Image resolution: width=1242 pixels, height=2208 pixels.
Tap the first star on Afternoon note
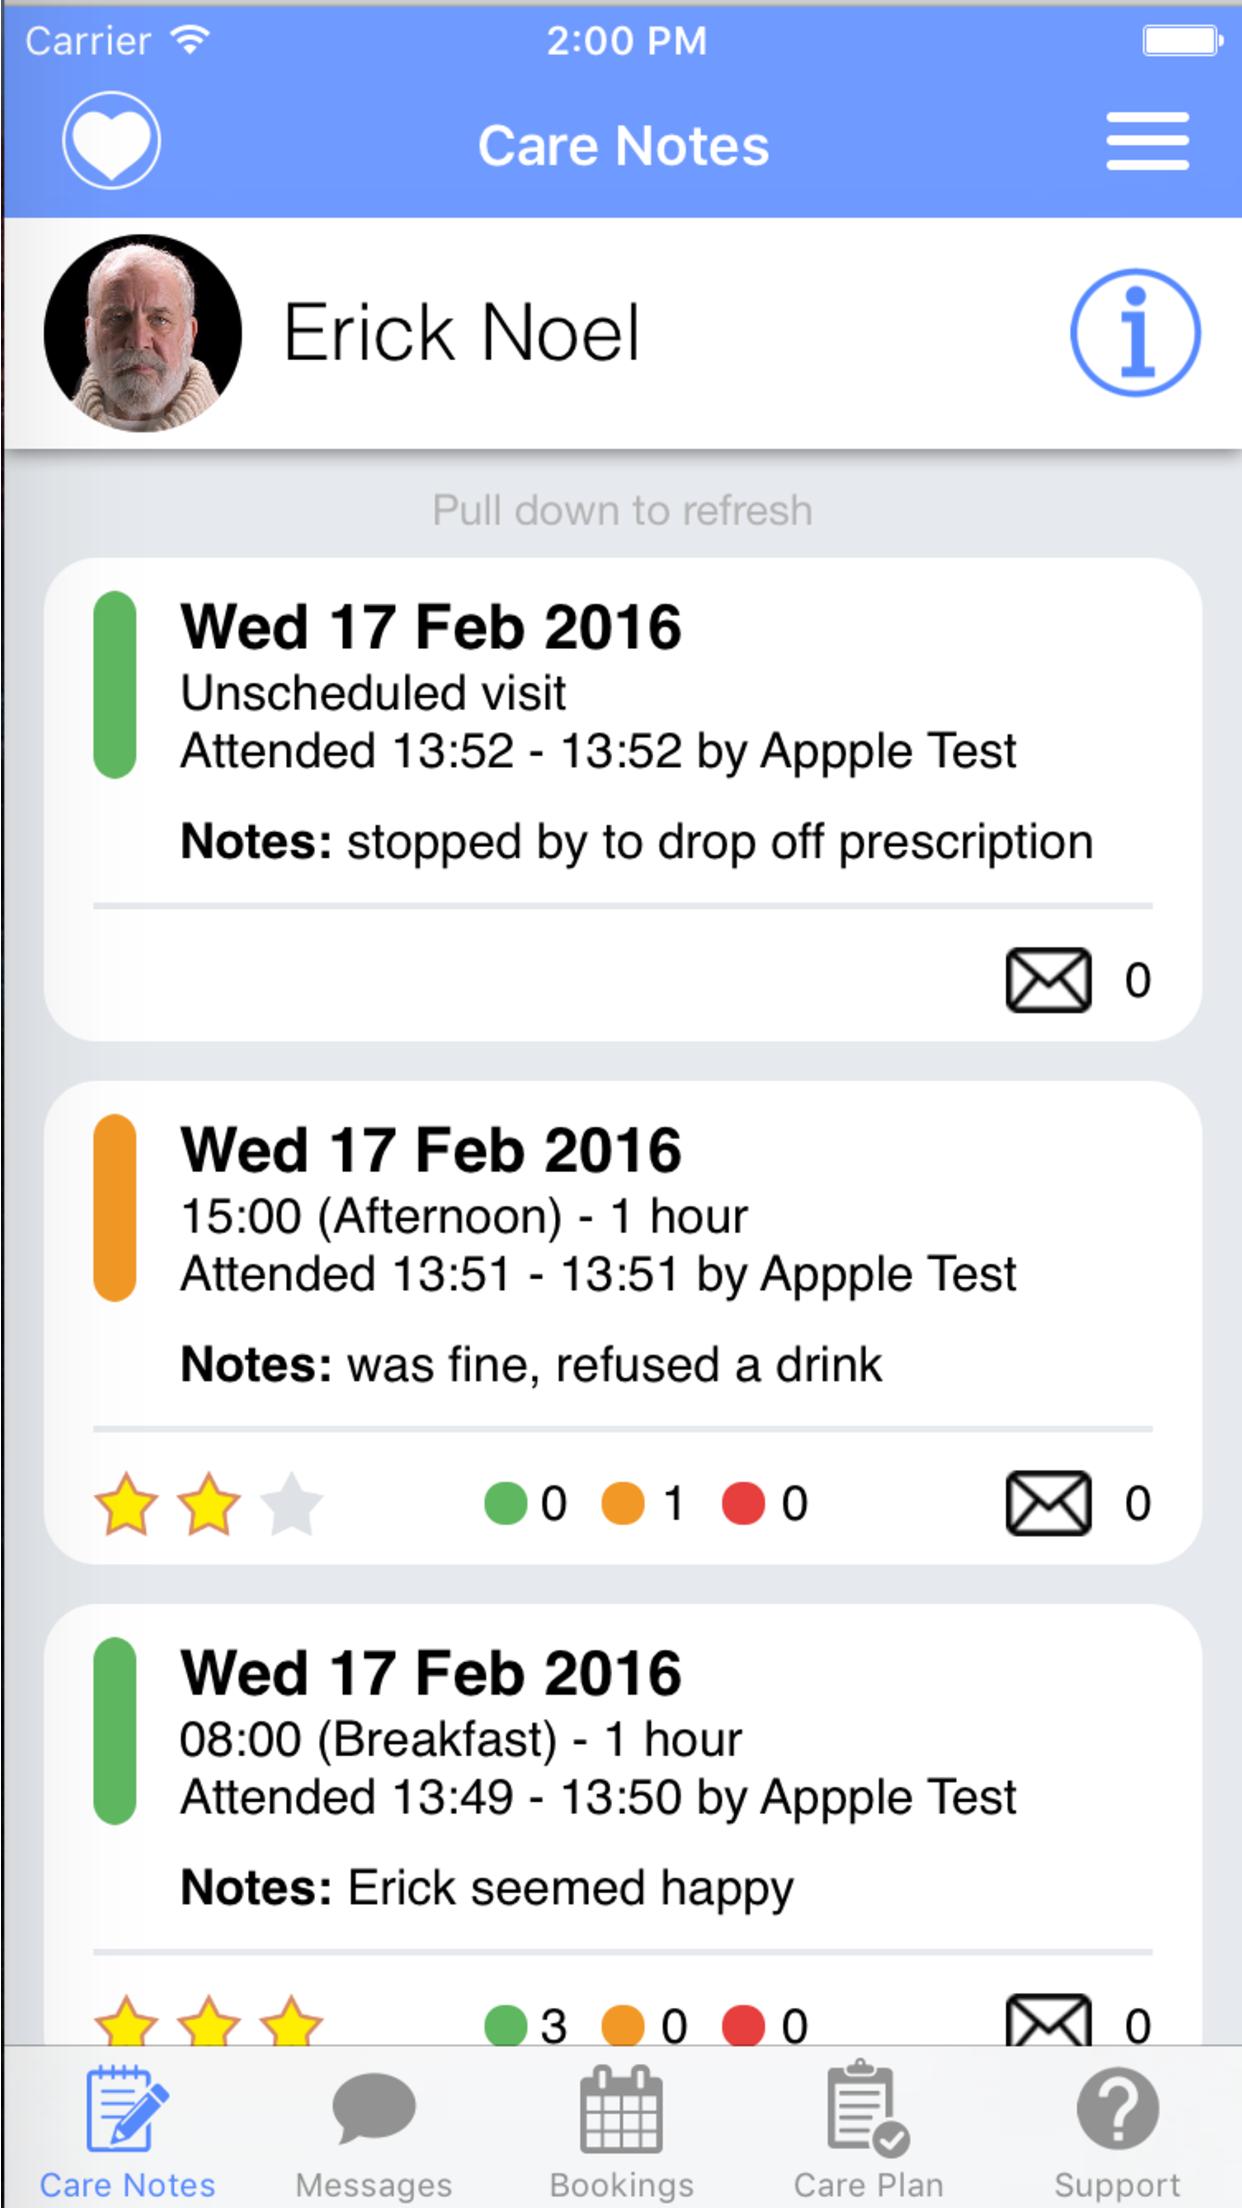pyautogui.click(x=126, y=1503)
